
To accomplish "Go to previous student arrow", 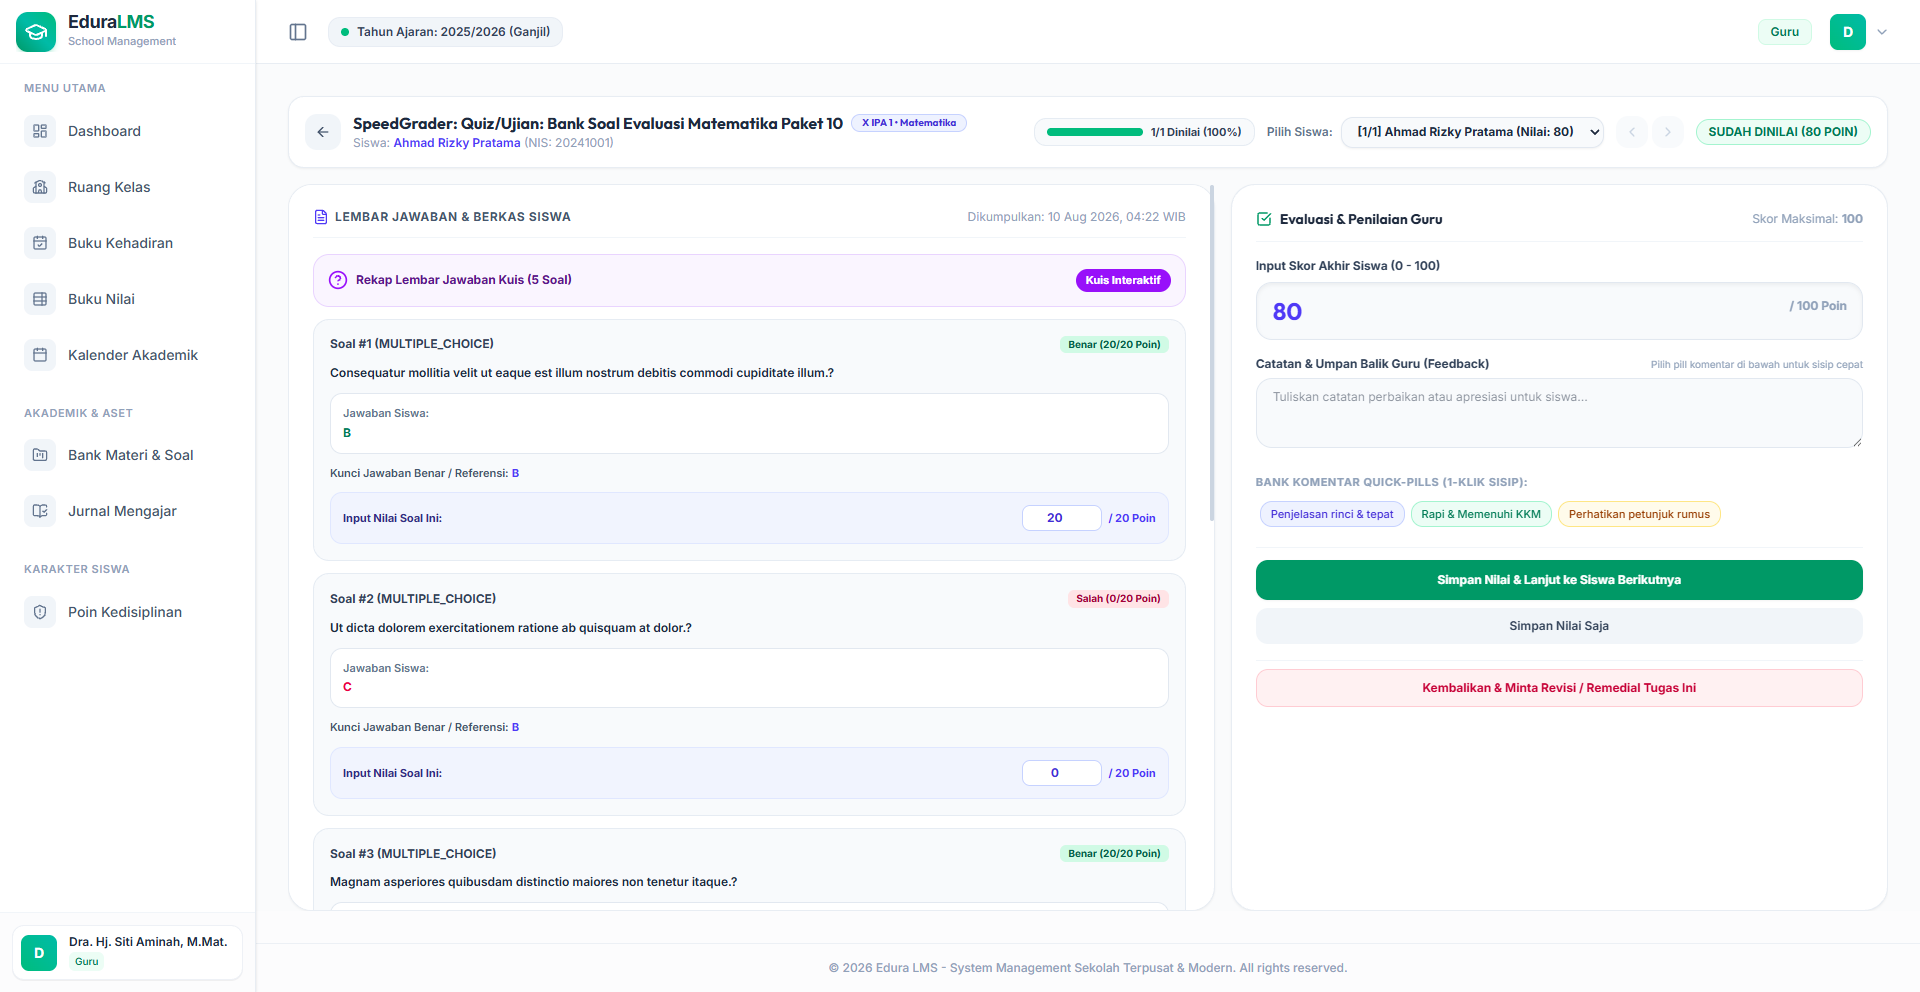I will pos(1632,132).
